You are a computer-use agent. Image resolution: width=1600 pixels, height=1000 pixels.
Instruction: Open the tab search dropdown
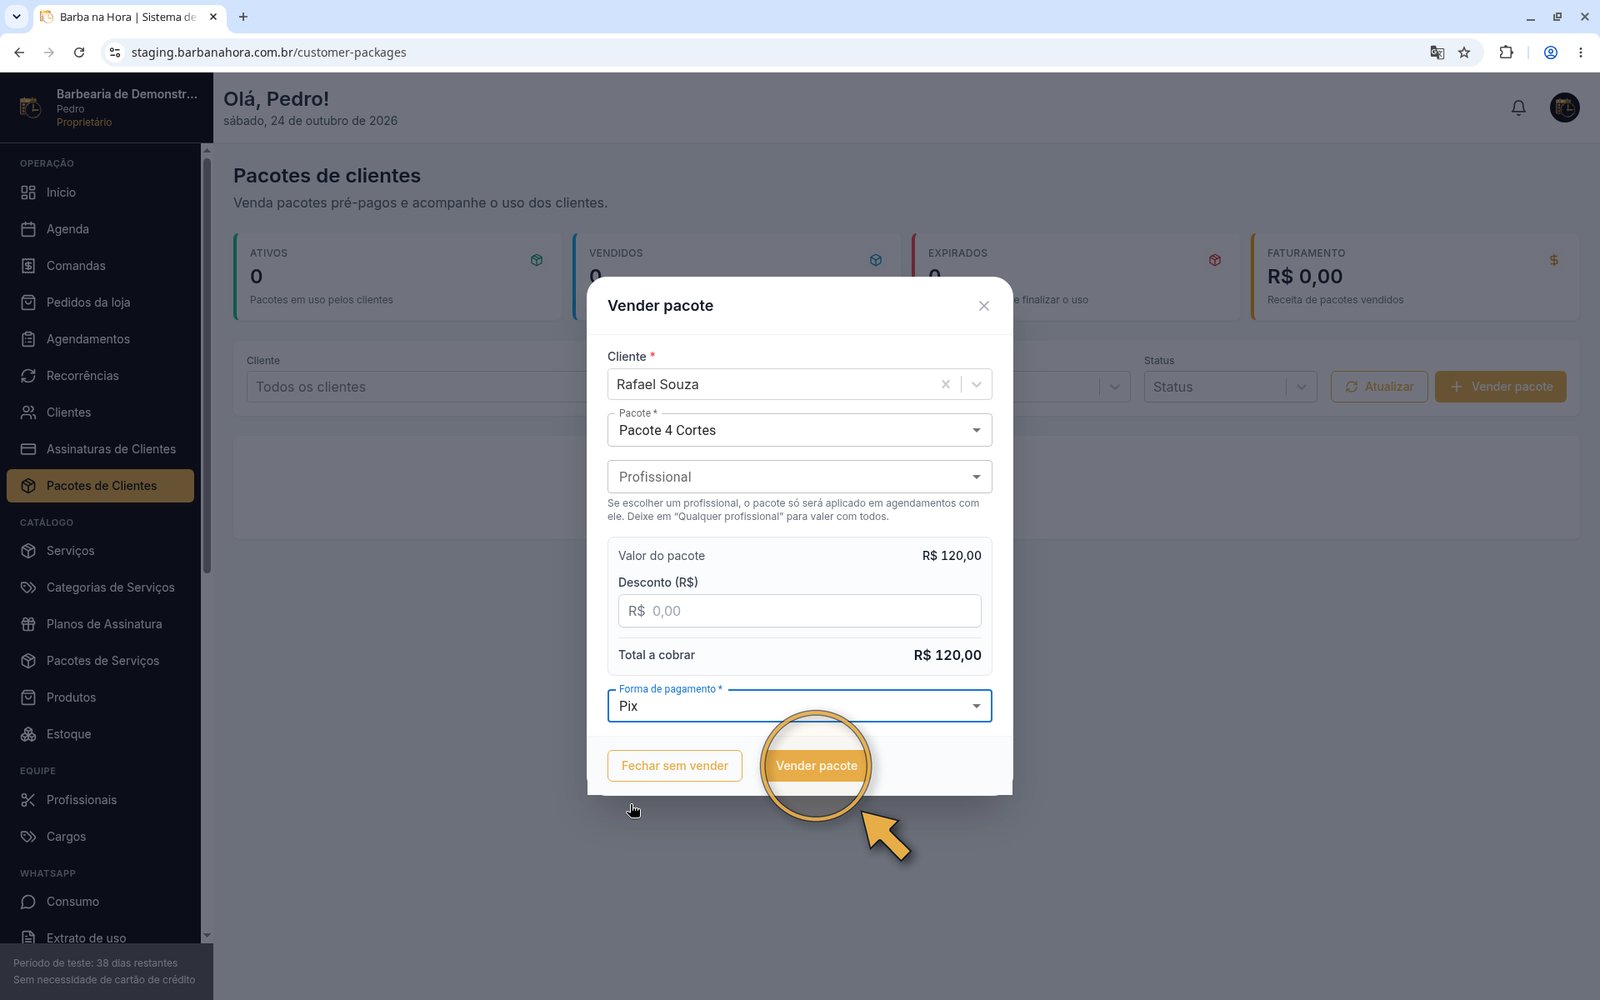coord(16,17)
